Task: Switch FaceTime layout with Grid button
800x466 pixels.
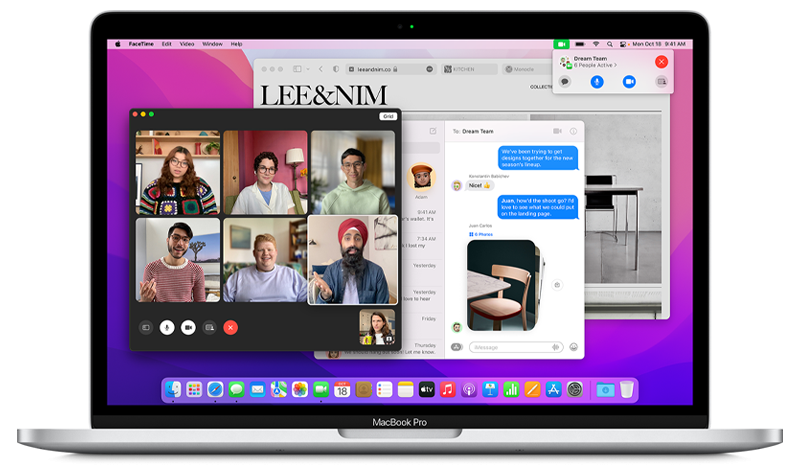Action: [388, 116]
